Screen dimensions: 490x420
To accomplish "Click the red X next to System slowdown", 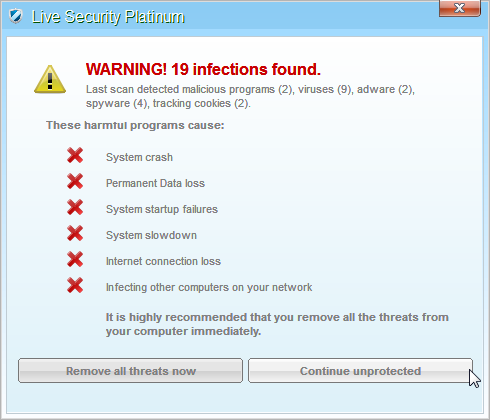I will click(x=75, y=233).
